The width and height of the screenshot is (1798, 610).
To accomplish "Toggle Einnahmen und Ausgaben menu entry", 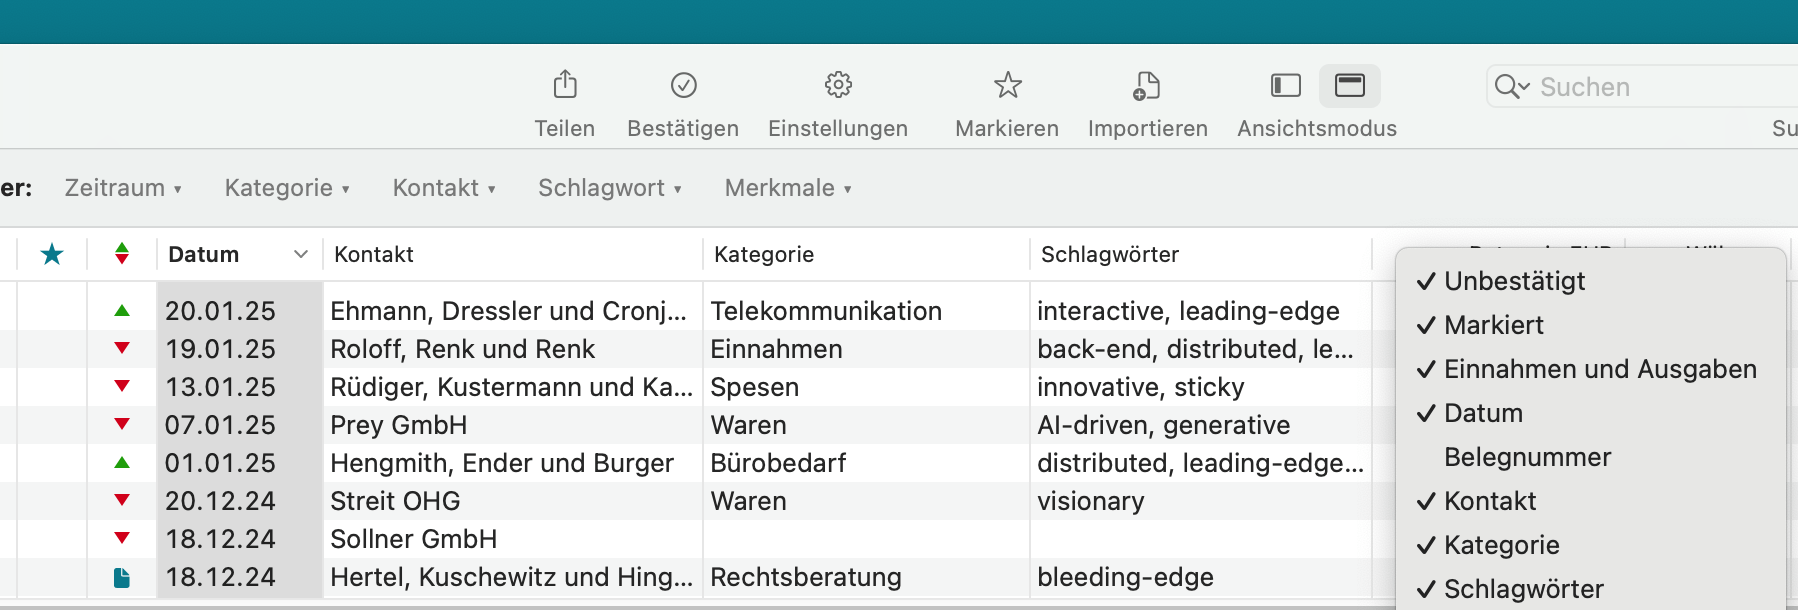I will click(x=1599, y=369).
